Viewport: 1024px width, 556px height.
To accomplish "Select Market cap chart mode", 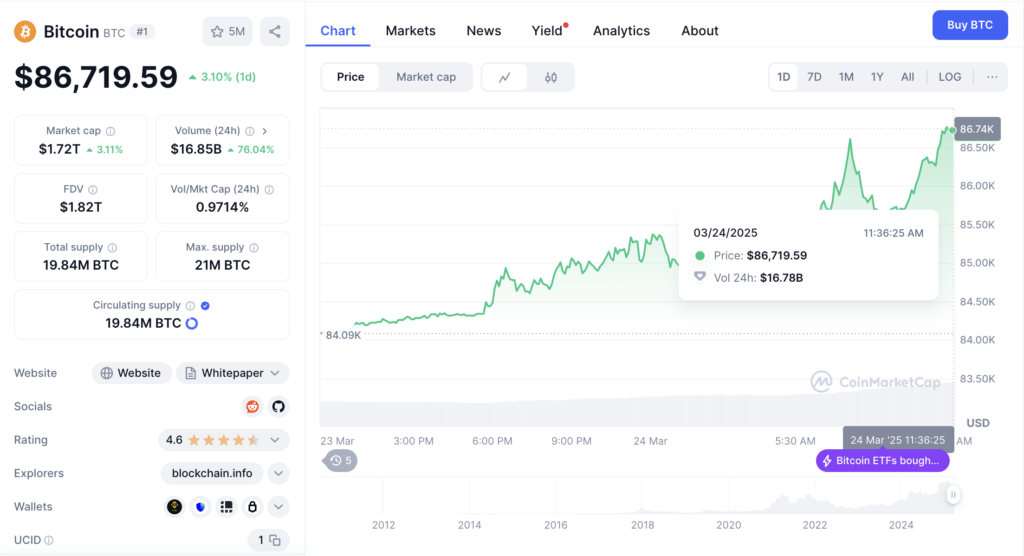I will (426, 77).
